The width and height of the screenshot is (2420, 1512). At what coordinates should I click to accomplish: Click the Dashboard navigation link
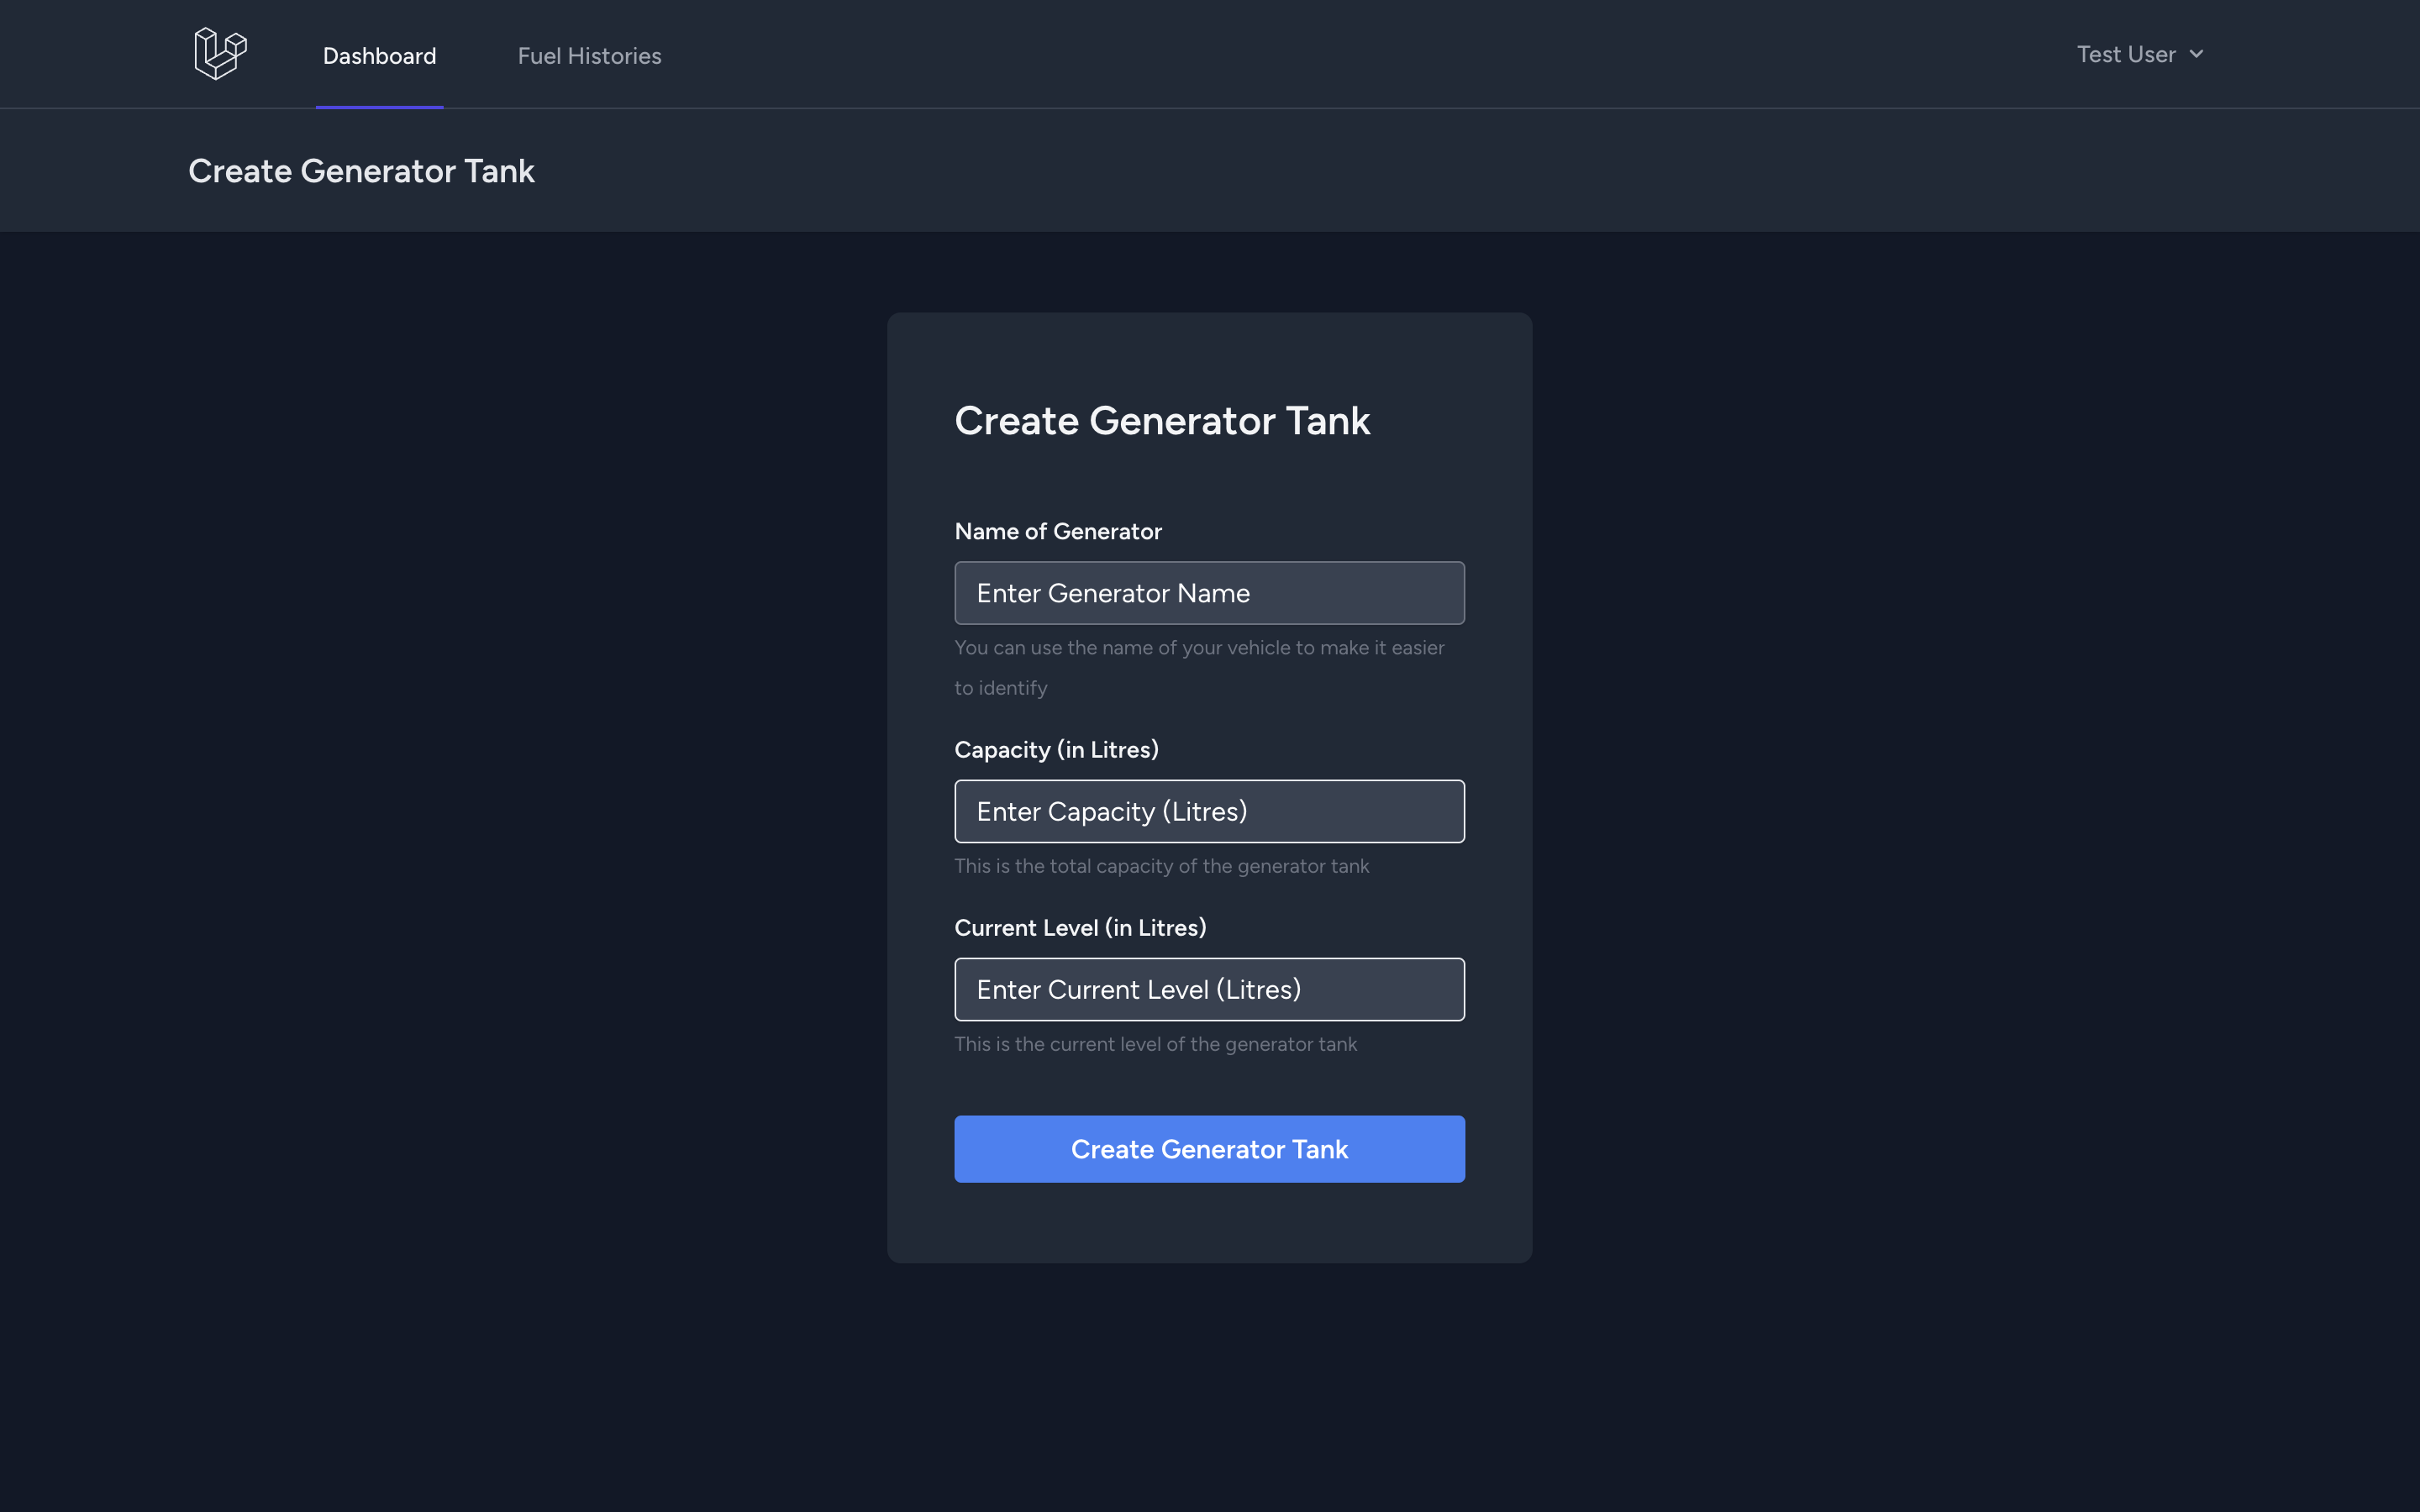click(378, 54)
